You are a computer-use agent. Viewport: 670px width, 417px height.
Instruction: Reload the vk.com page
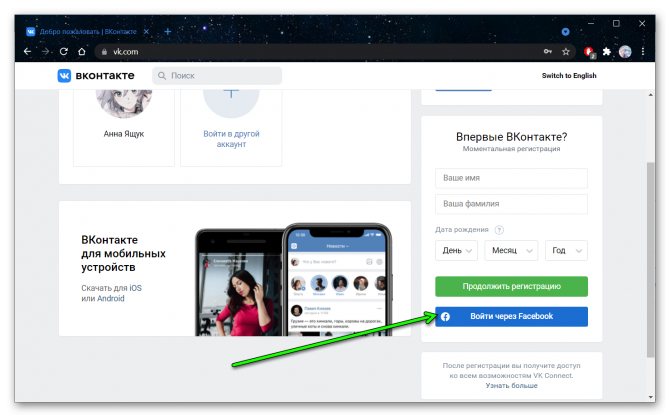[x=64, y=52]
